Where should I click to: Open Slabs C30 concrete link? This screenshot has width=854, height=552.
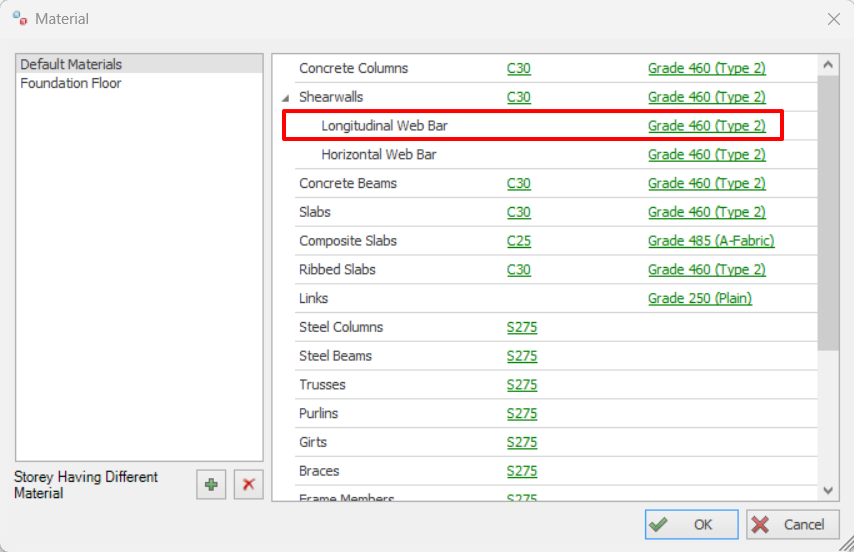pos(518,213)
